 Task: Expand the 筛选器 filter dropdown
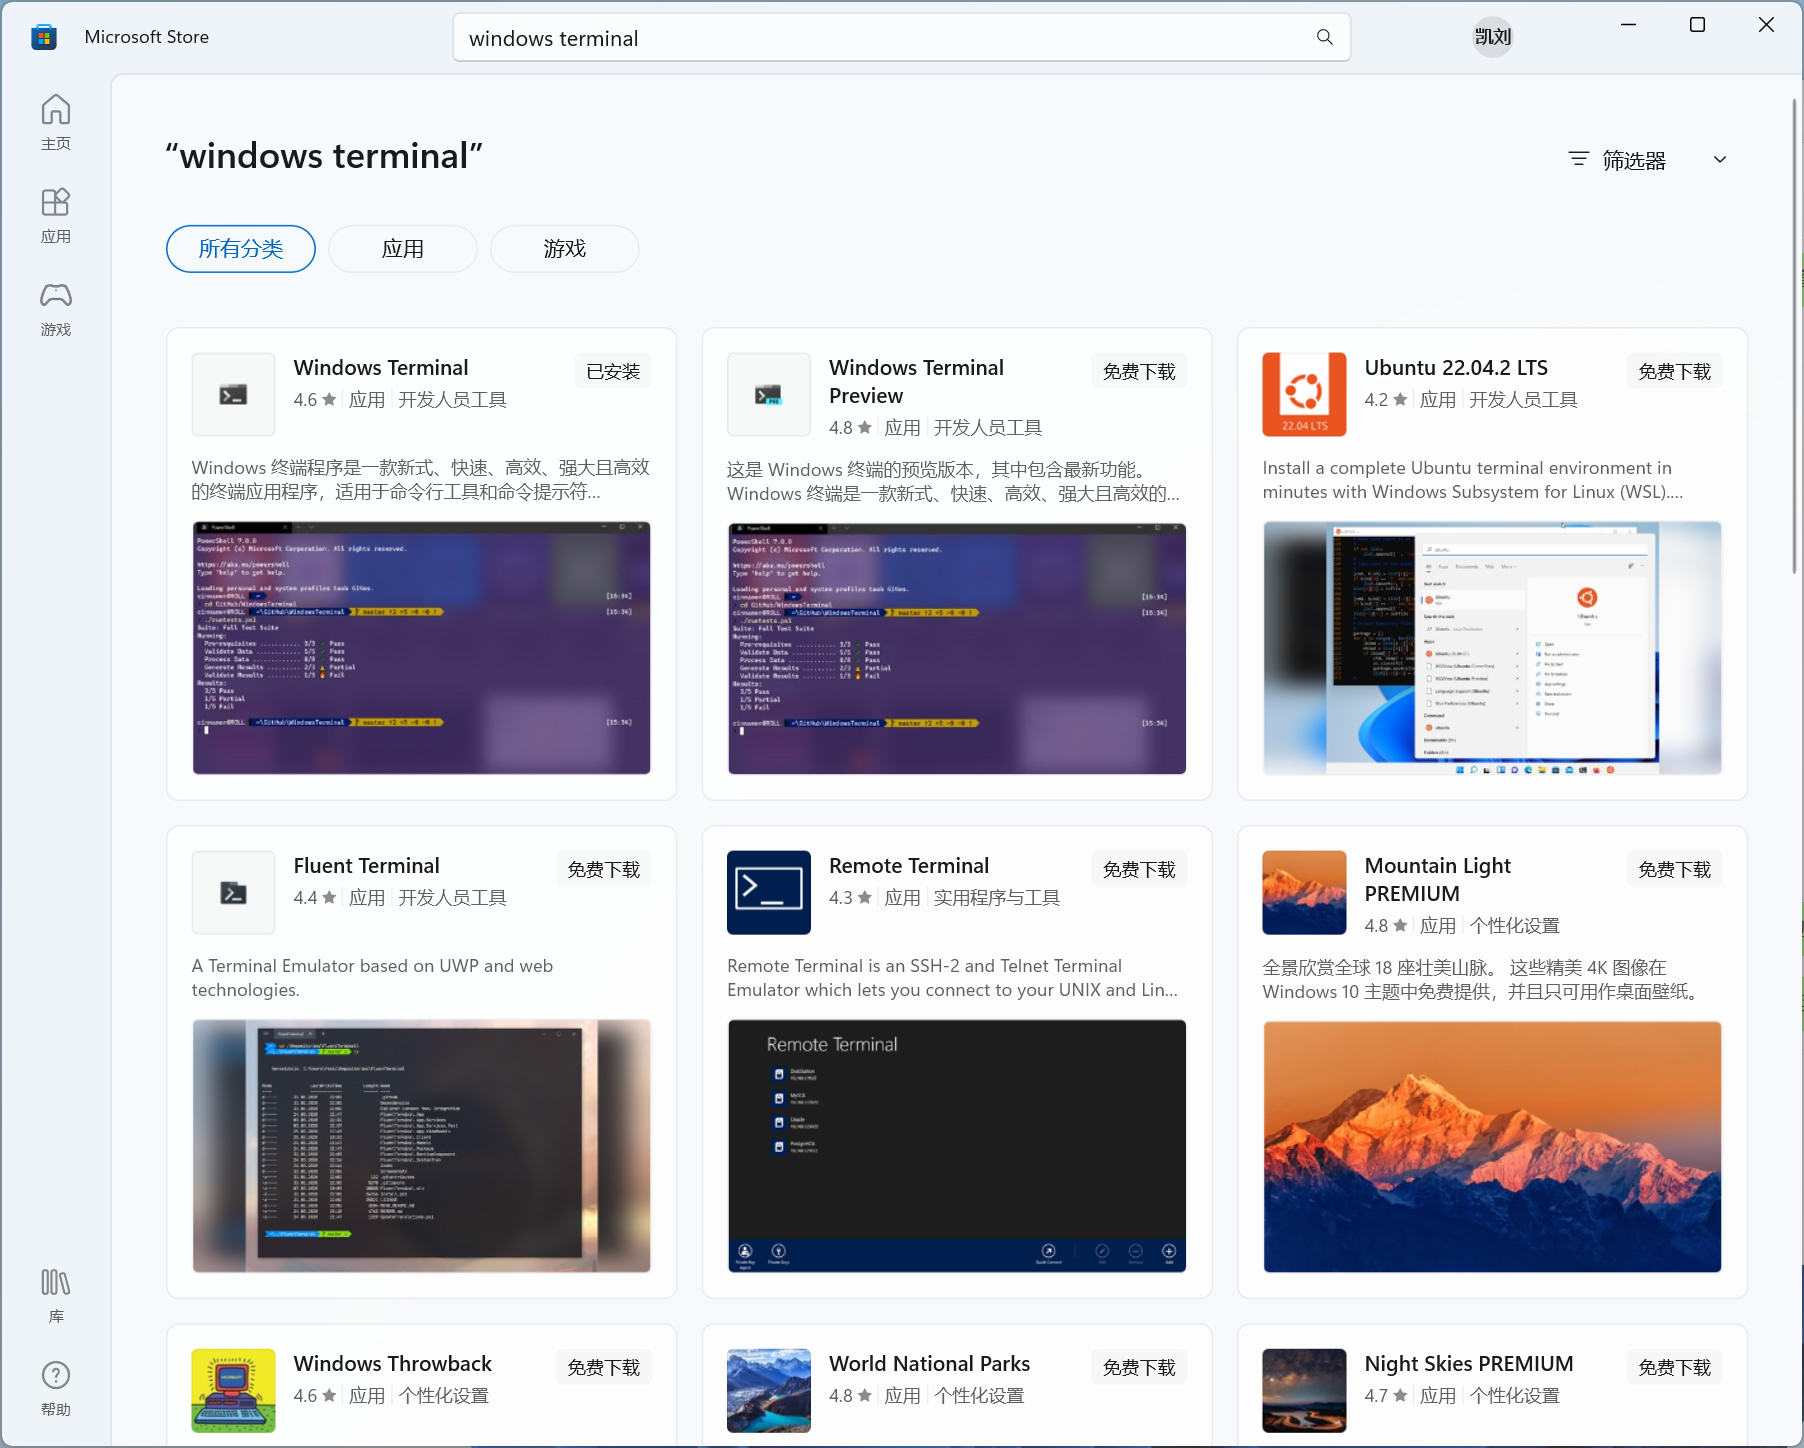click(x=1633, y=160)
